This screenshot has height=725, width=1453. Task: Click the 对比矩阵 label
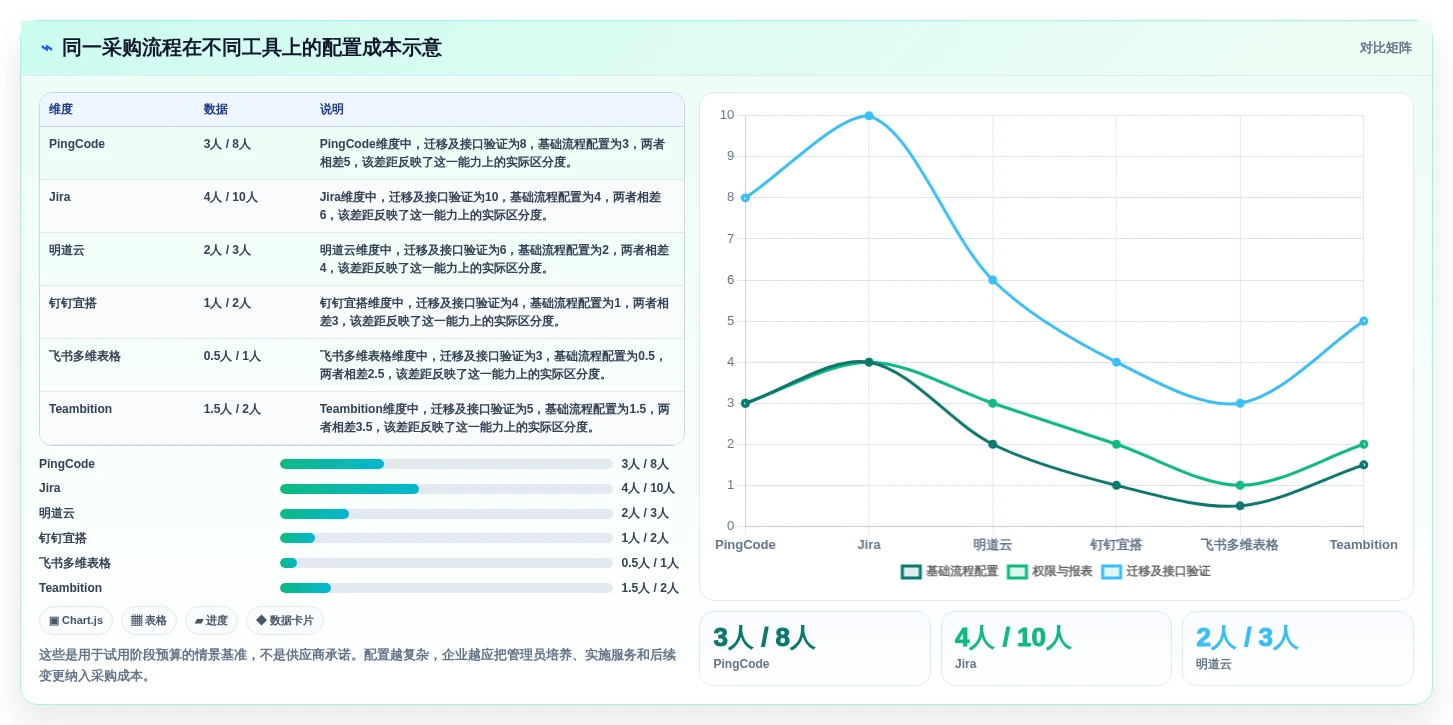[1385, 48]
